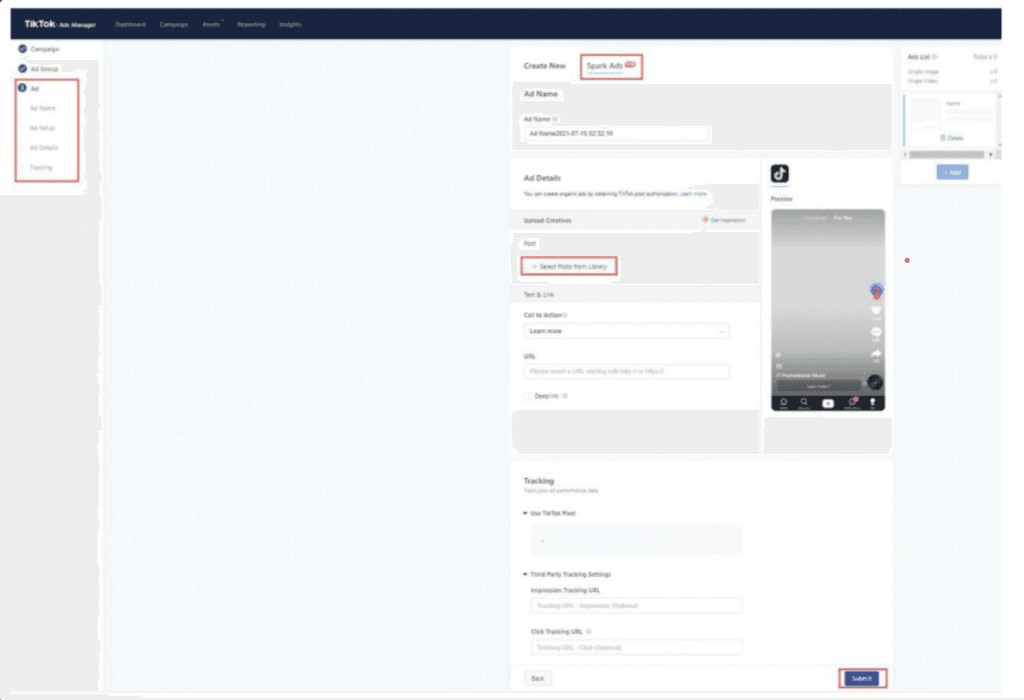This screenshot has height=700, width=1024.
Task: Click Select Posts from Library button
Action: [568, 265]
